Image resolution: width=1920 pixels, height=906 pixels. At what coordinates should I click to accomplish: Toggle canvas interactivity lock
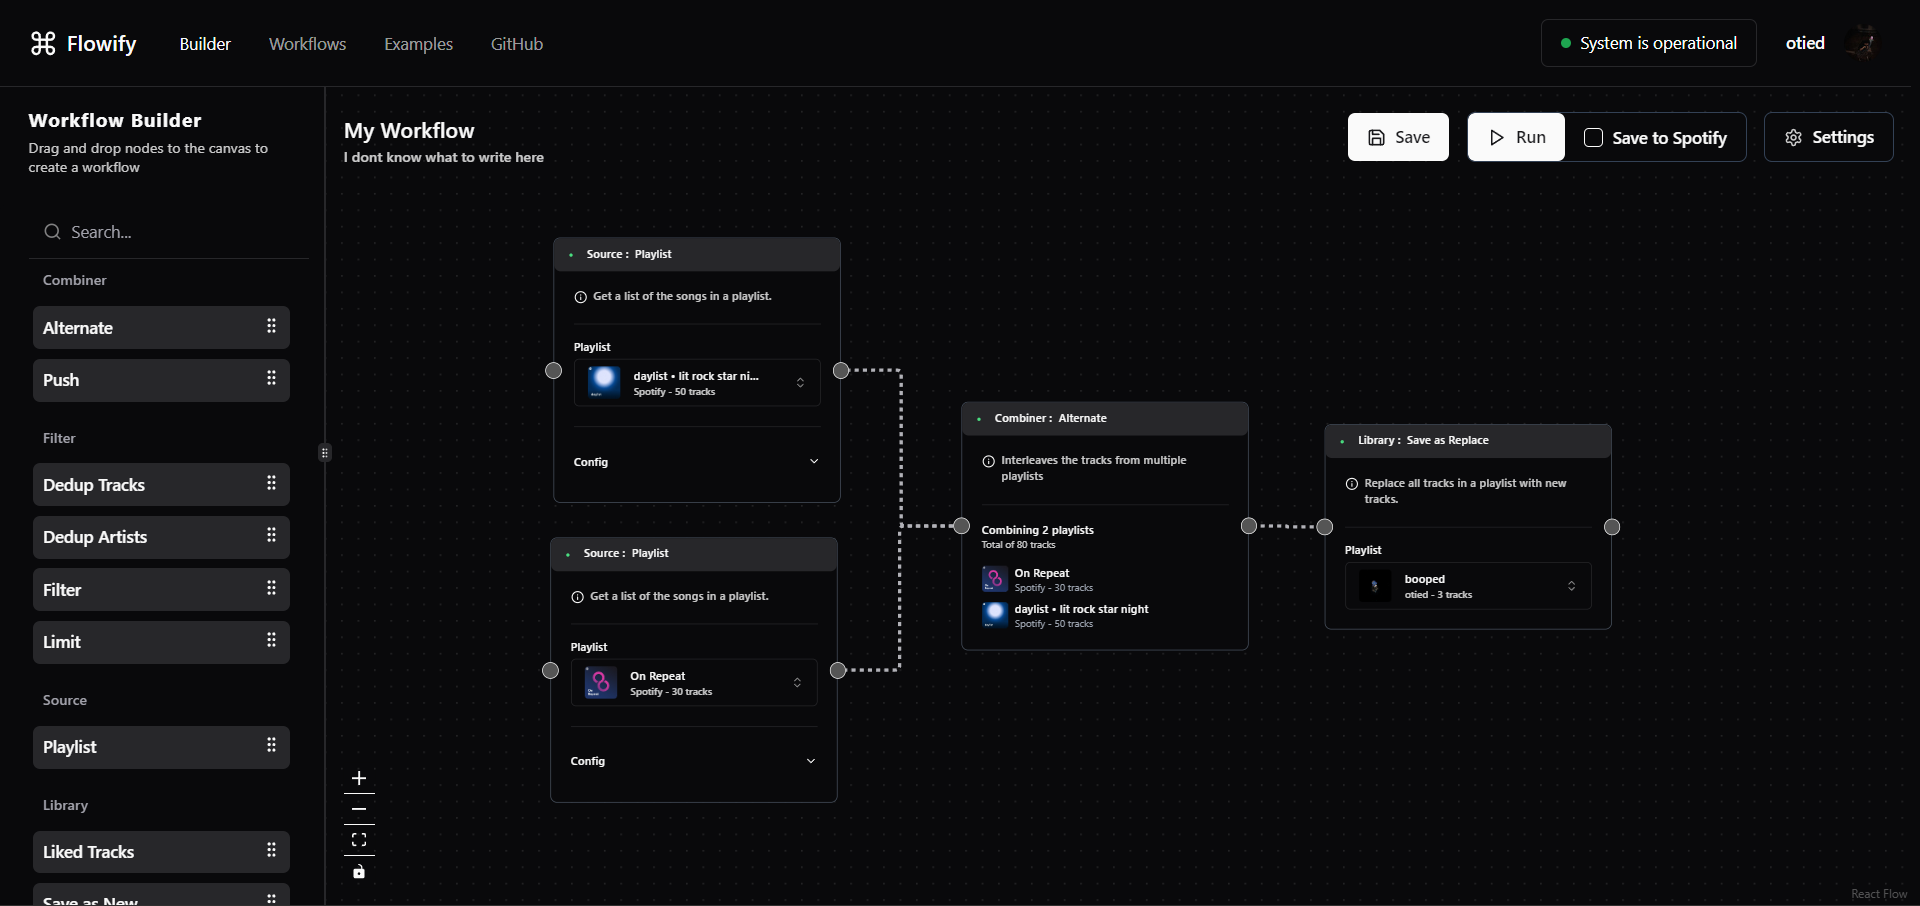pyautogui.click(x=359, y=872)
